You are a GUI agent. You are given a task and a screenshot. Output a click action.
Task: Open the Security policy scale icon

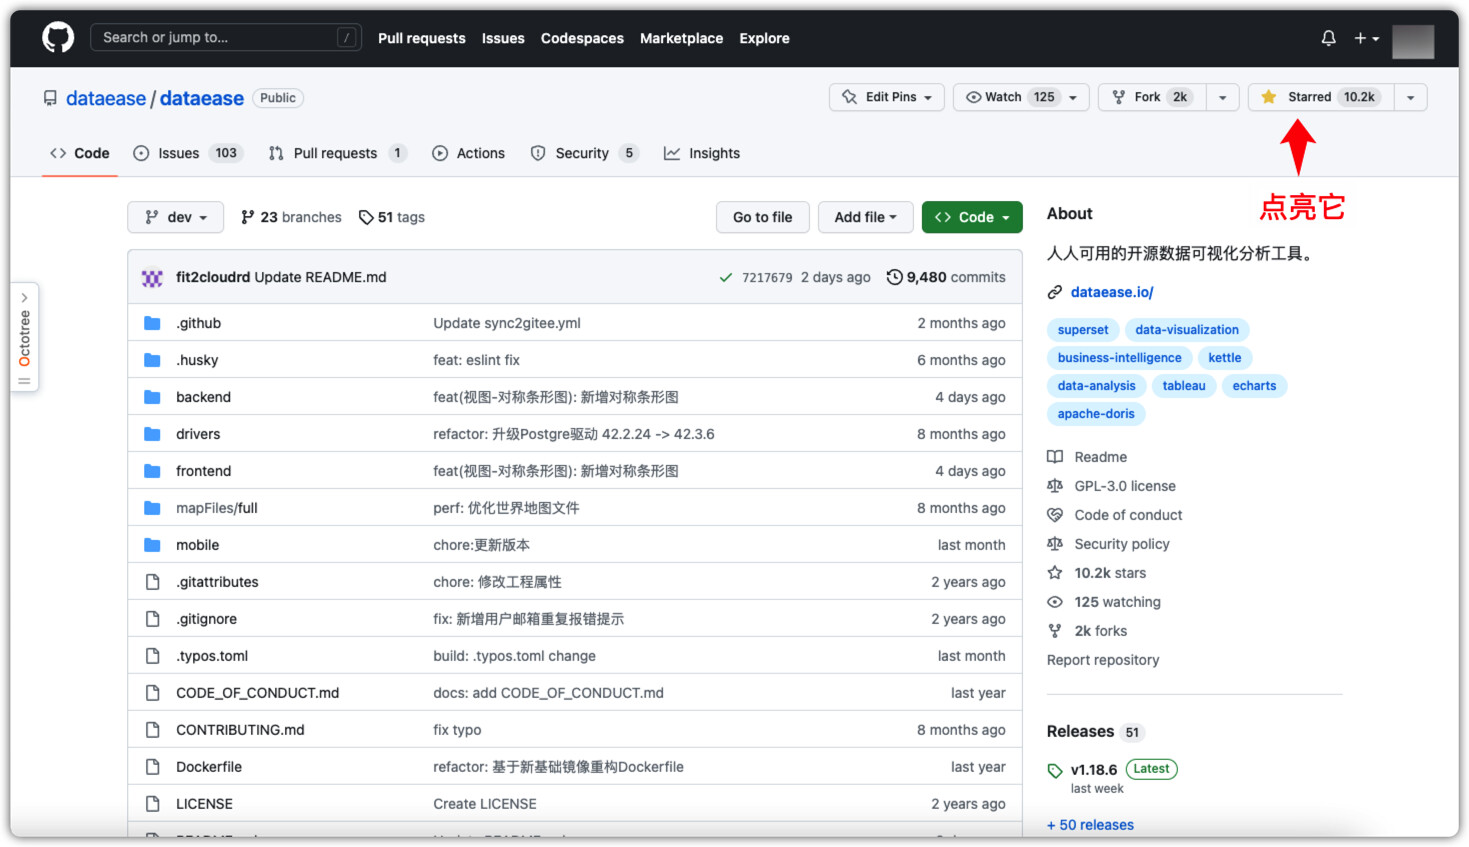point(1055,544)
